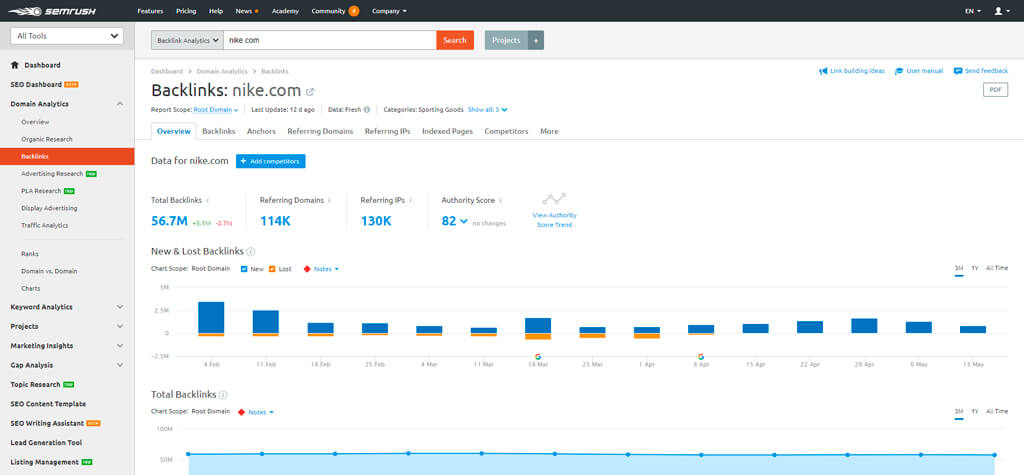Image resolution: width=1024 pixels, height=475 pixels.
Task: Expand the Gap Analysis sidebar section
Action: coord(120,365)
